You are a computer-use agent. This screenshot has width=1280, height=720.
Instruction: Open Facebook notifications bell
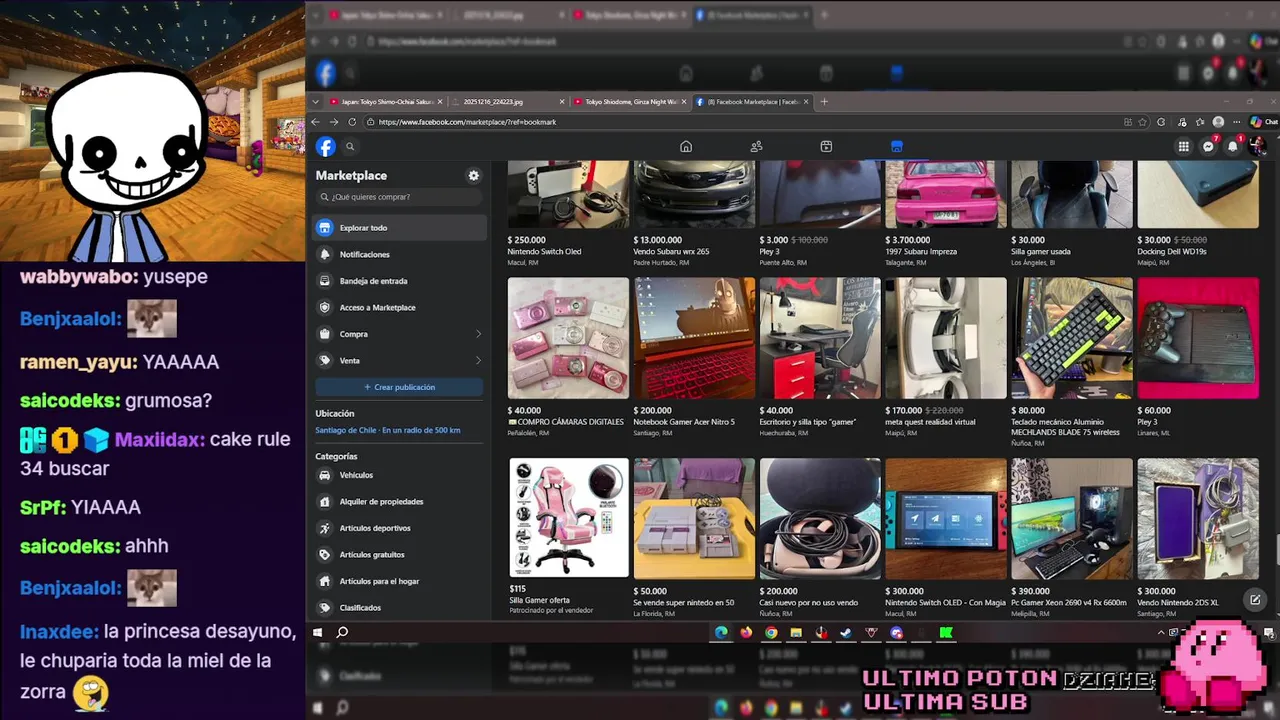(1233, 147)
